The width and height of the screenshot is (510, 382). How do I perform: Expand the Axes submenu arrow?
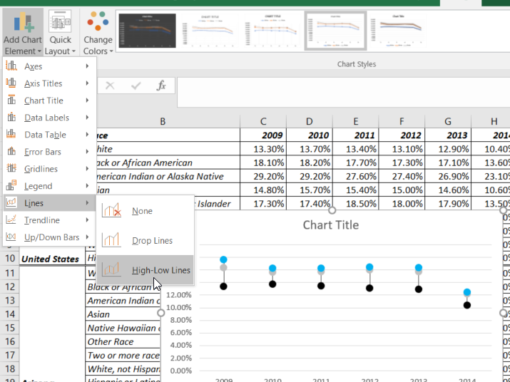pyautogui.click(x=87, y=66)
